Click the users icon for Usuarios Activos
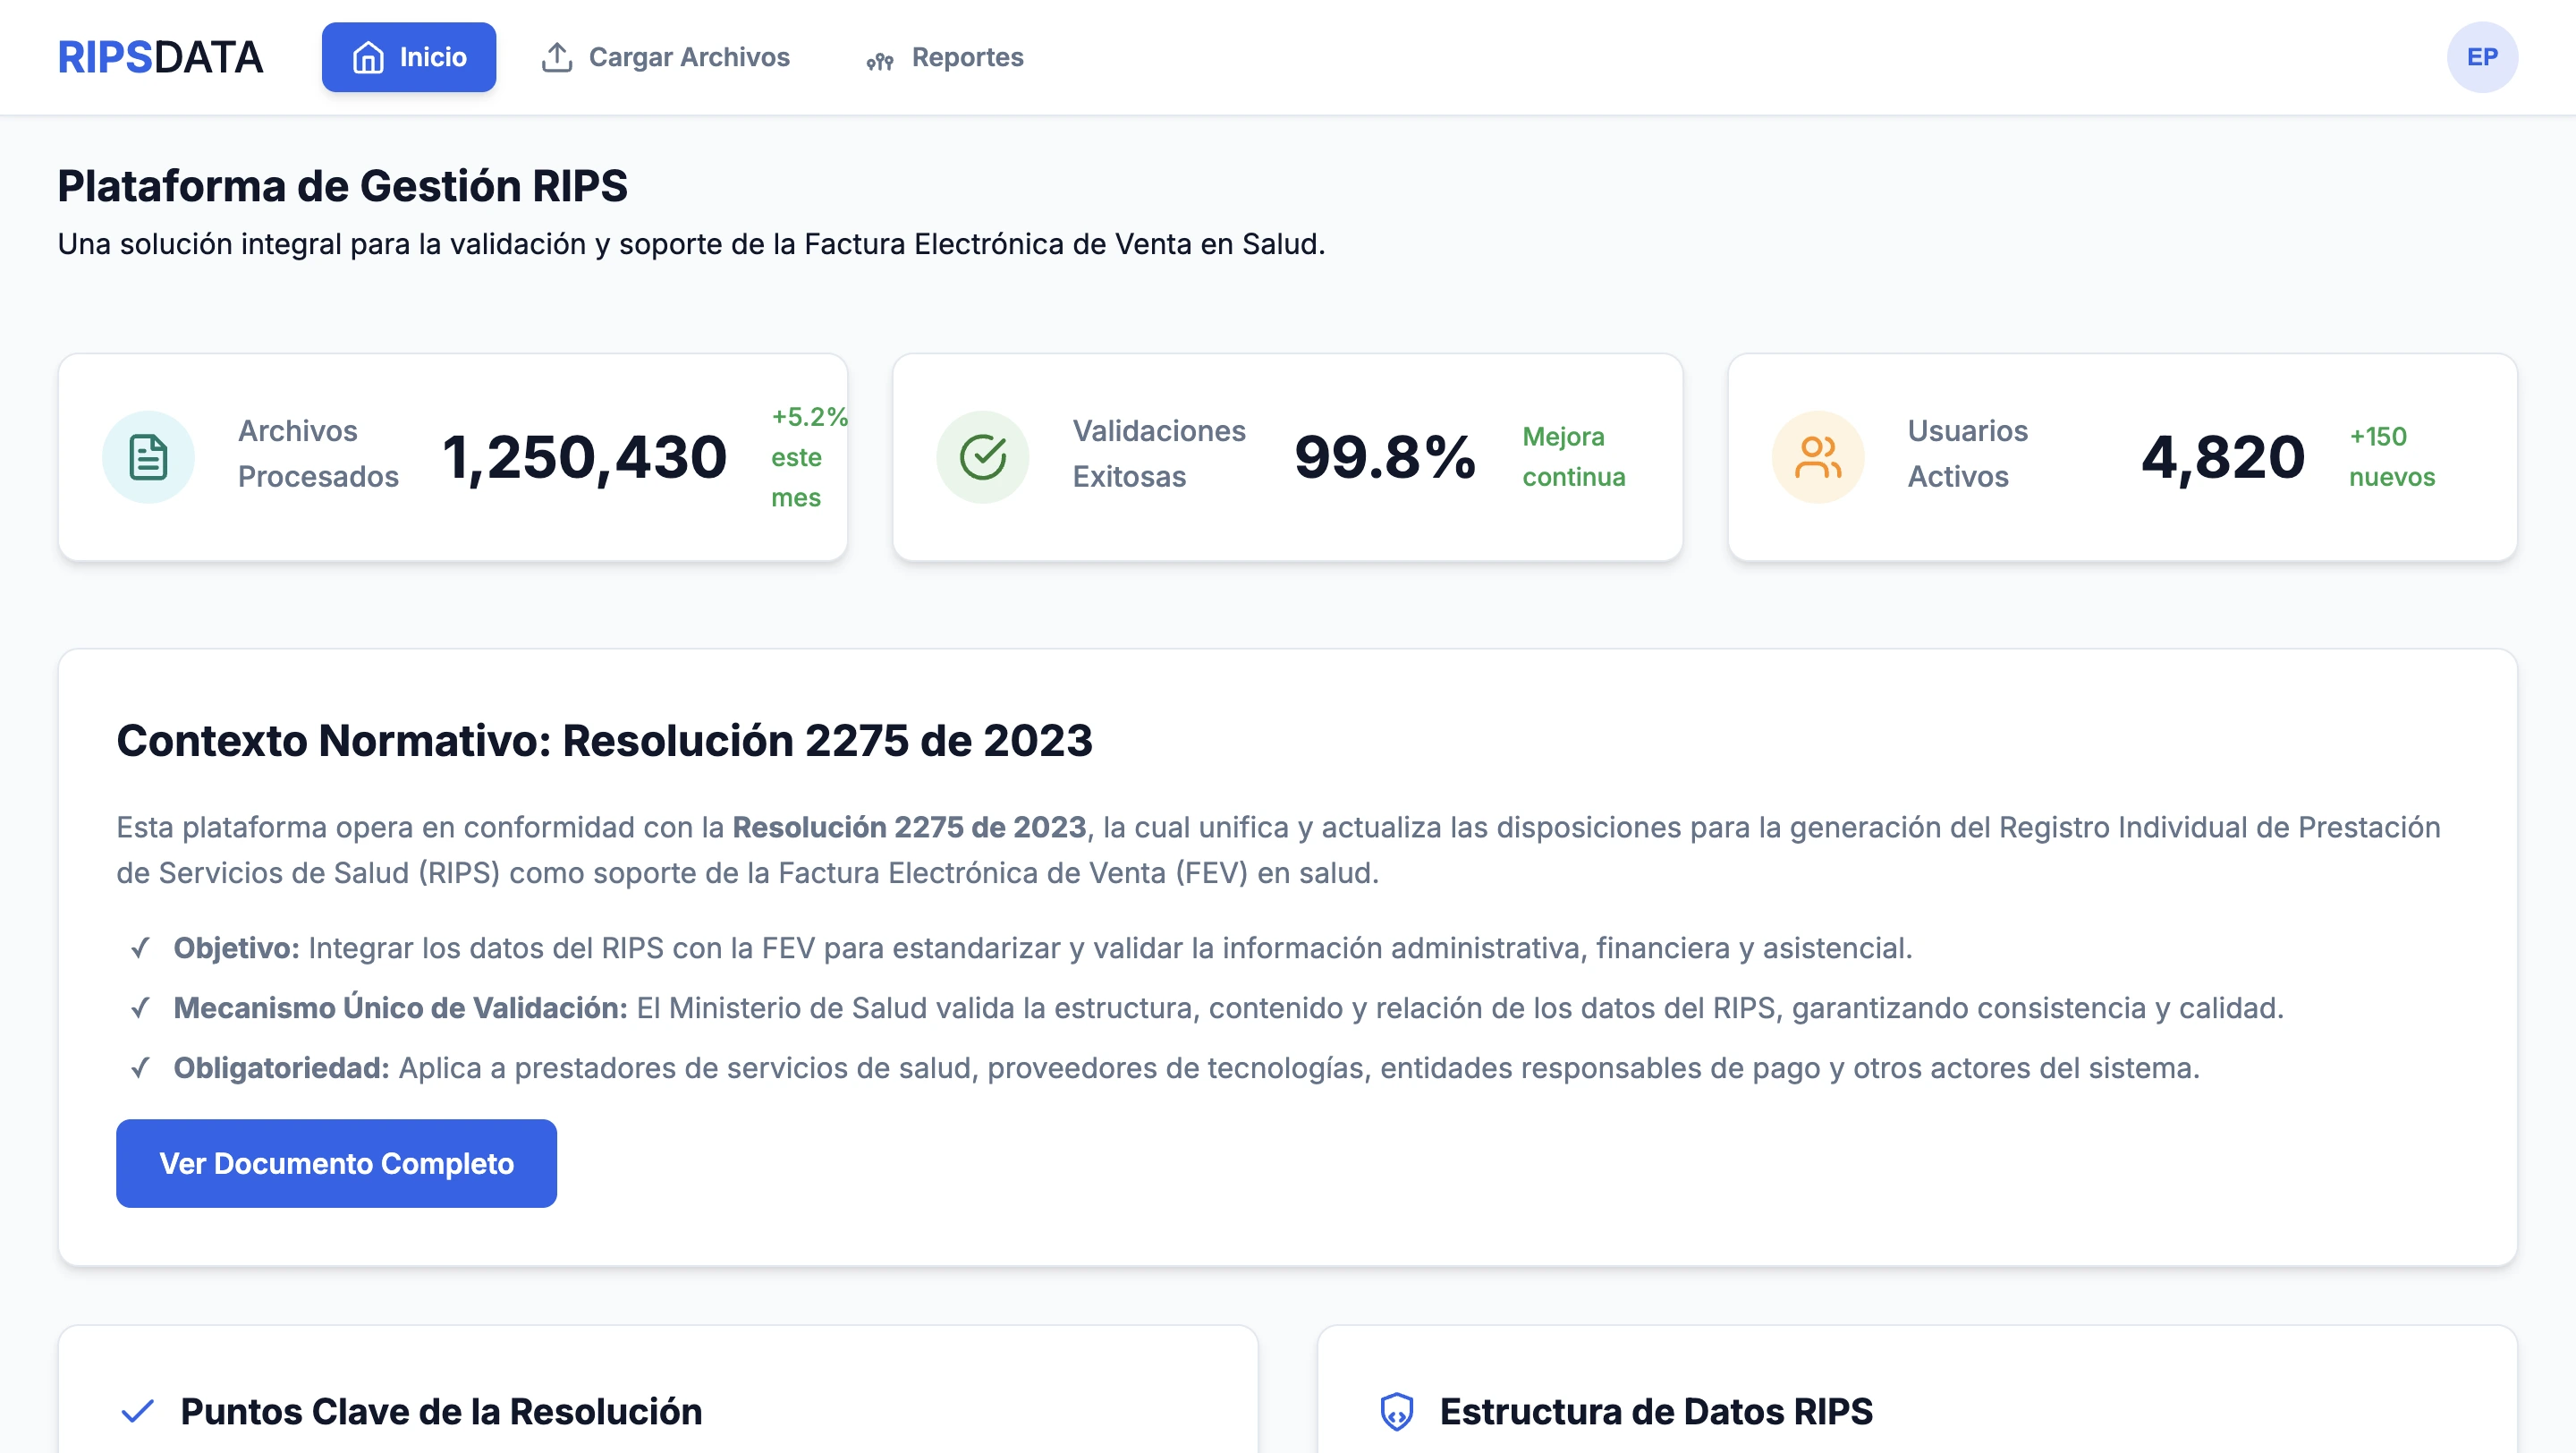The width and height of the screenshot is (2576, 1453). [1817, 457]
